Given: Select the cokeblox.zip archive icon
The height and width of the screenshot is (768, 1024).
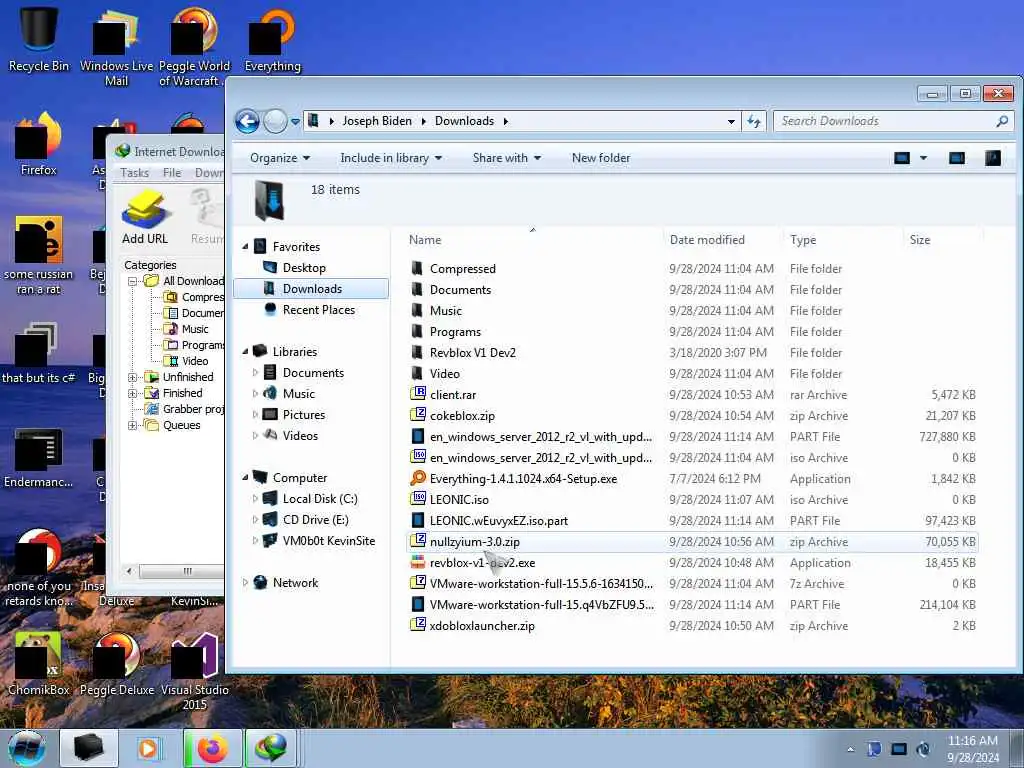Looking at the screenshot, I should (x=417, y=415).
